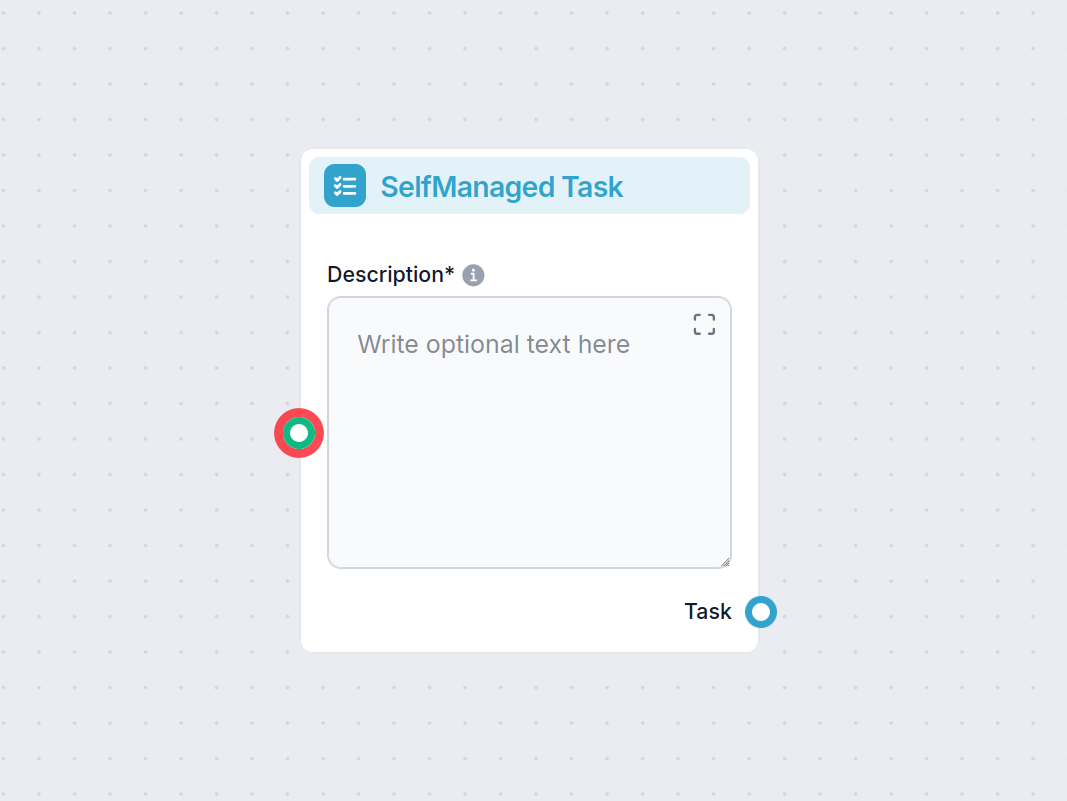1067x801 pixels.
Task: Click the white center of Task output port
Action: pyautogui.click(x=761, y=612)
